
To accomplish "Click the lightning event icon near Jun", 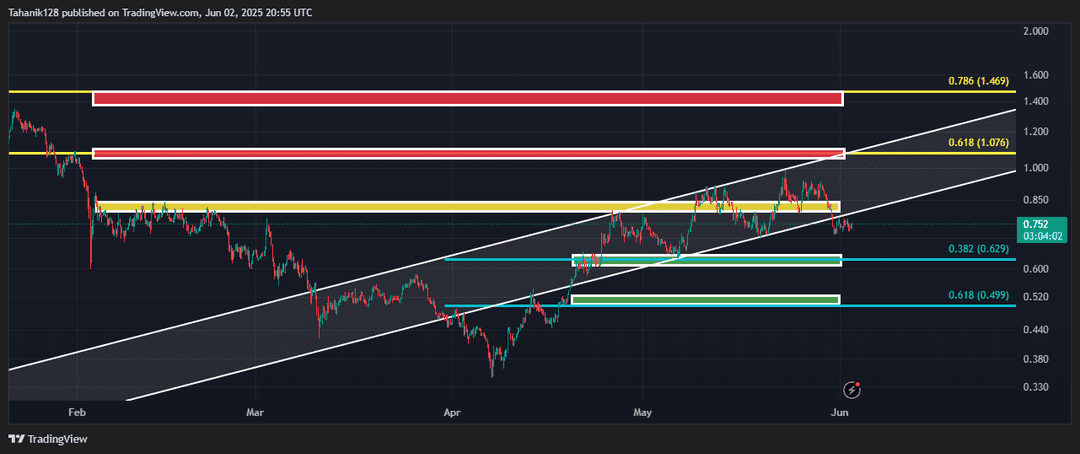I will click(853, 390).
